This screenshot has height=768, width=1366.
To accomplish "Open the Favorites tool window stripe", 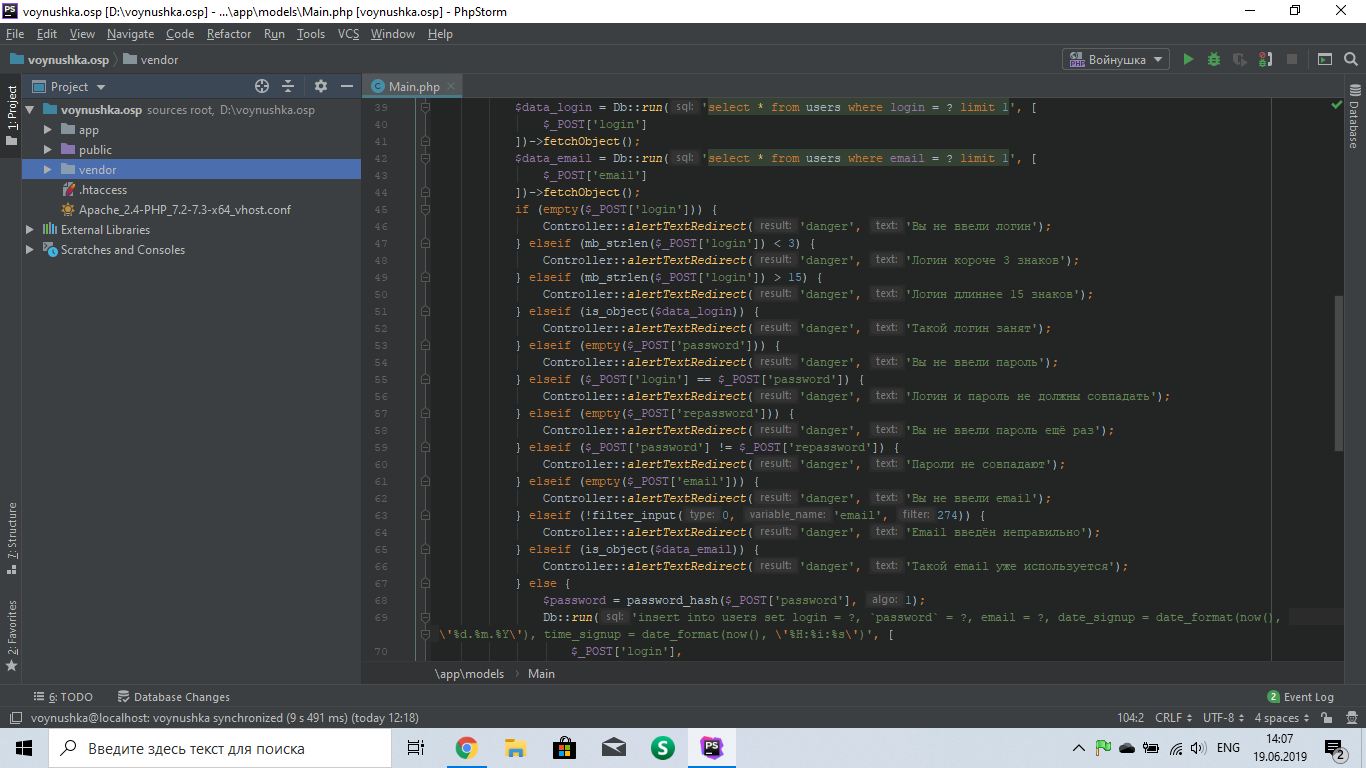I will click(x=11, y=634).
